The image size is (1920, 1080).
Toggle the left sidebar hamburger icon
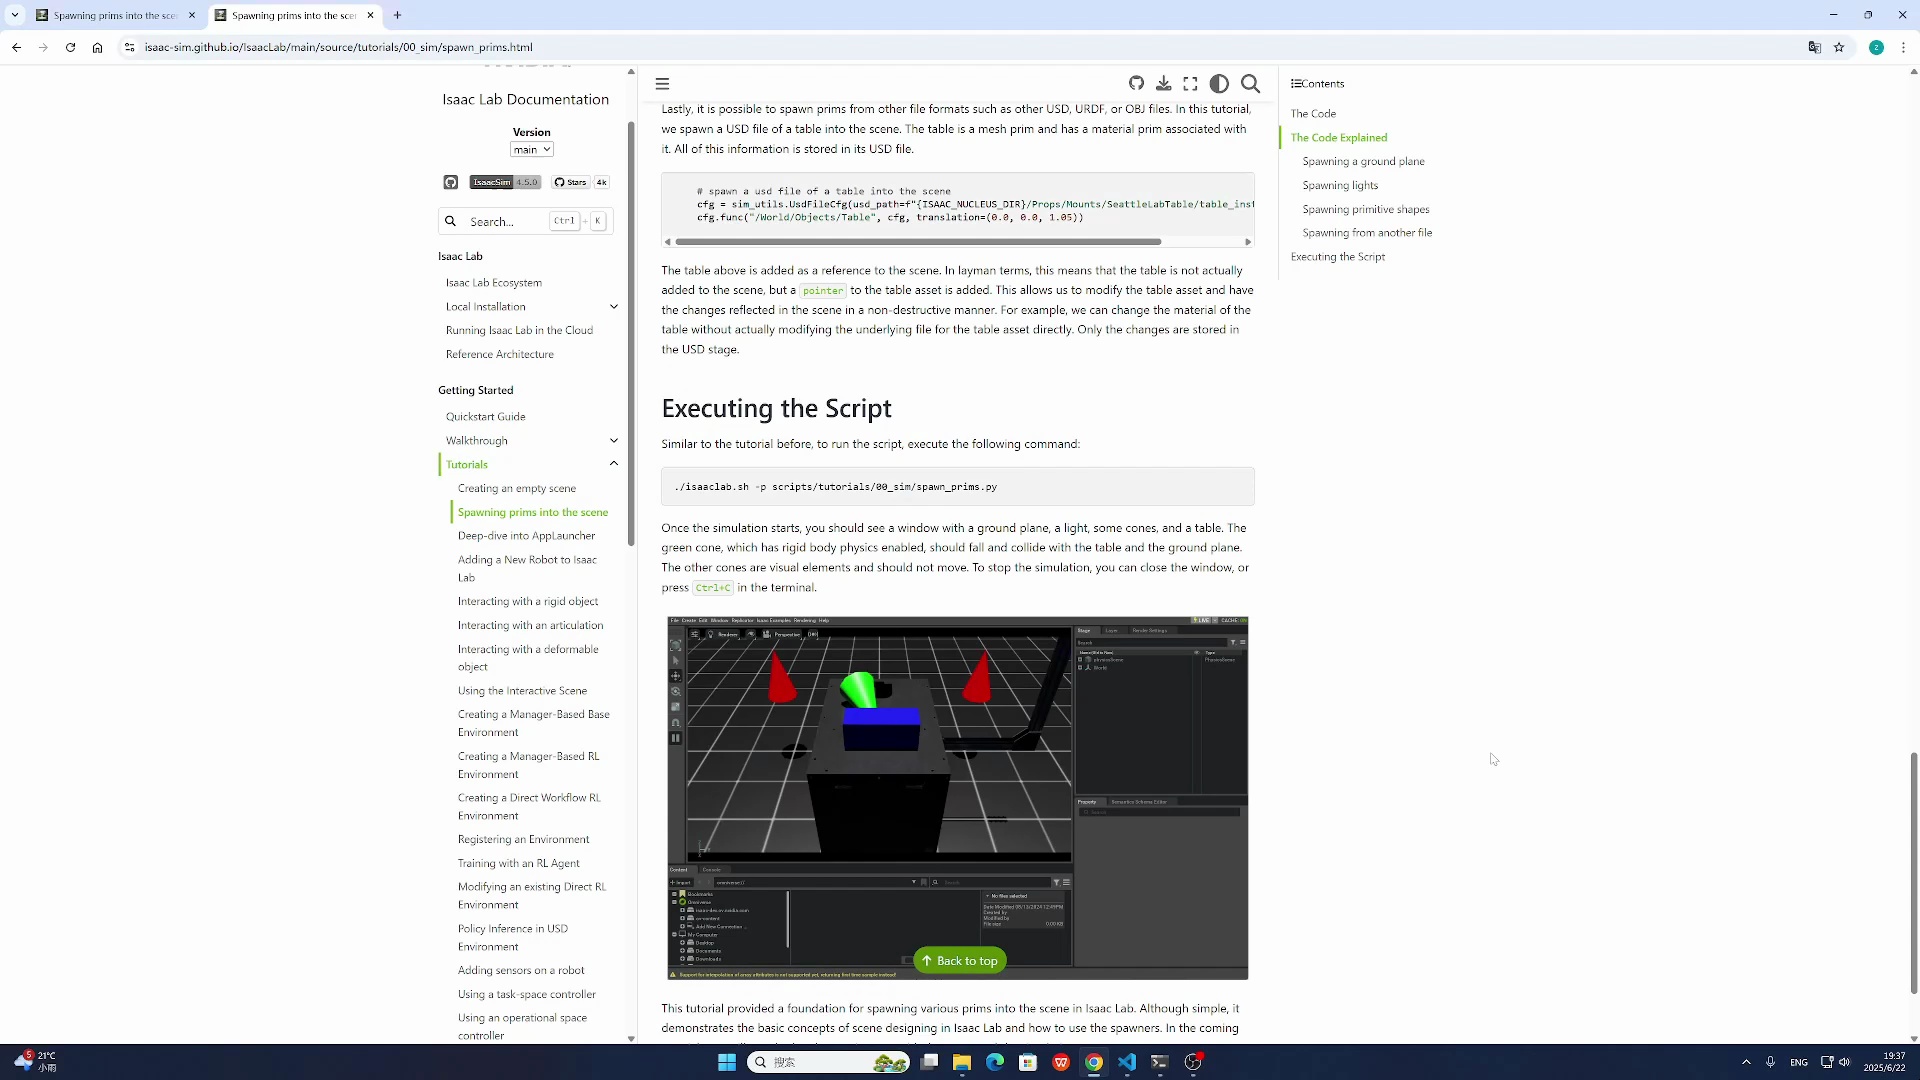pos(662,84)
